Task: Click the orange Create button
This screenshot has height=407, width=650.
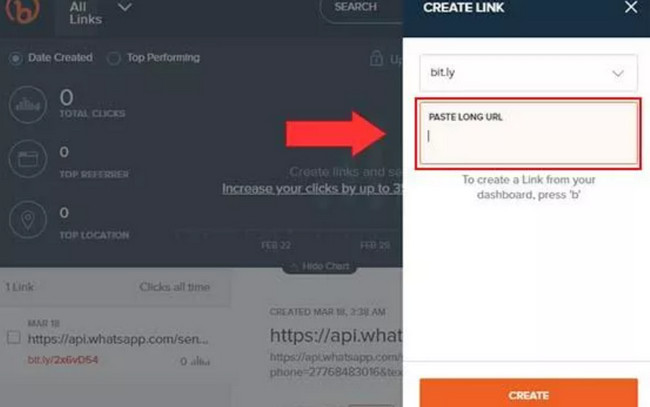Action: 529,393
